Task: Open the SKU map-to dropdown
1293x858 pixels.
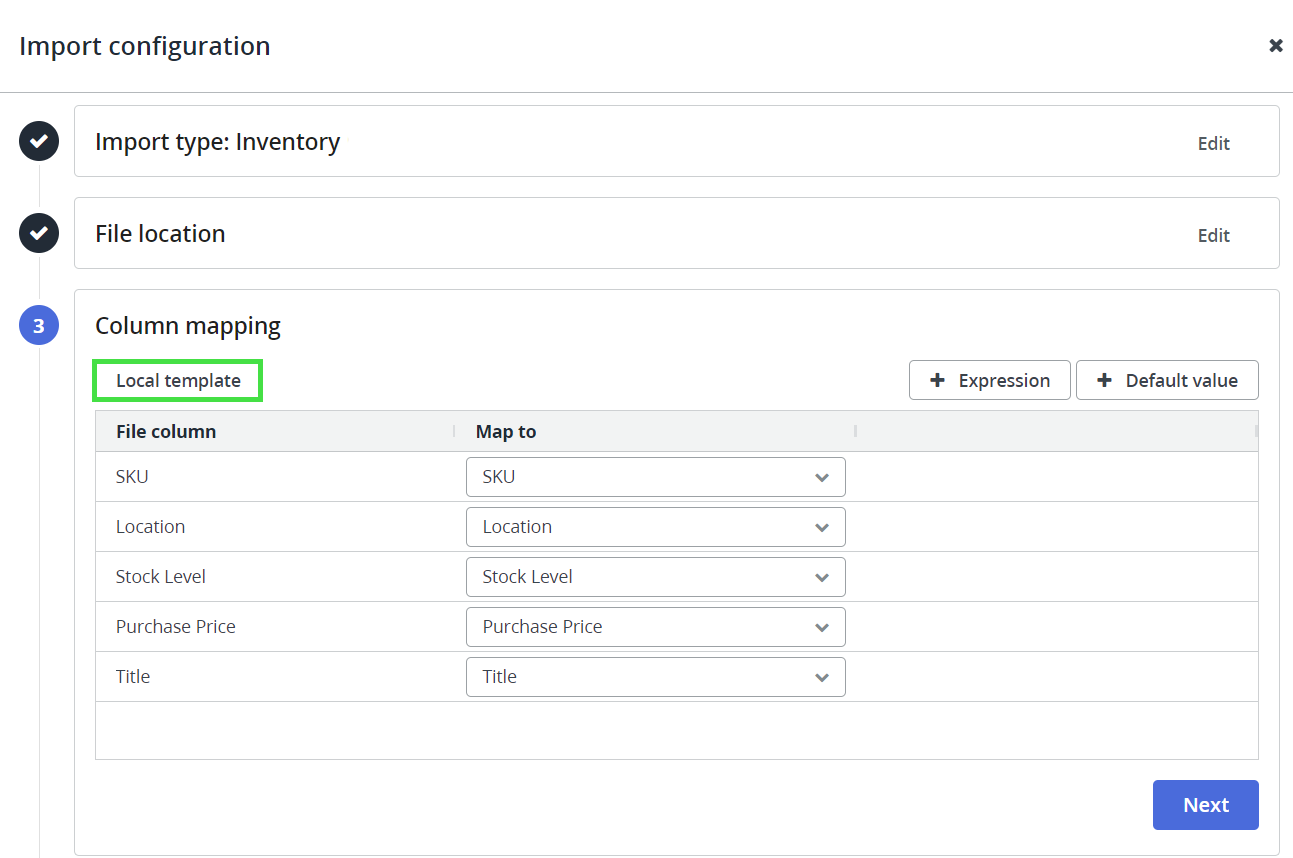Action: pos(655,477)
